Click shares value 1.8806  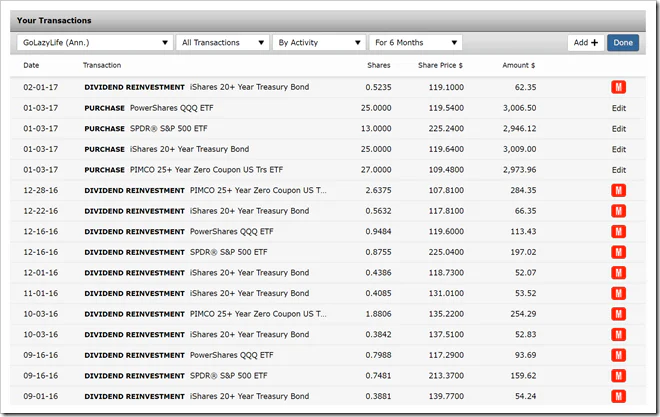378,314
